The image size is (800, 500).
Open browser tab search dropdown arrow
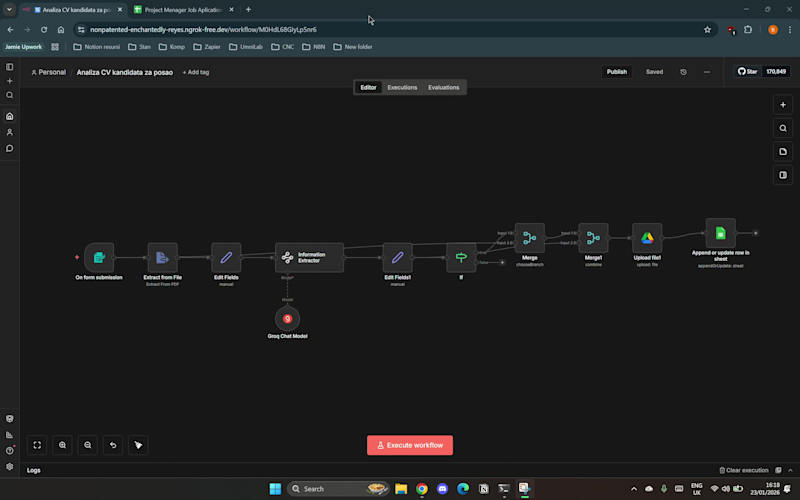pos(9,10)
